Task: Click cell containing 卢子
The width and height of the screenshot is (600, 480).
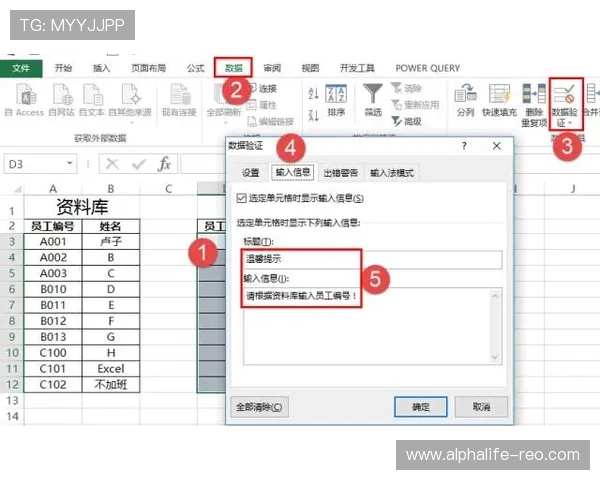Action: click(111, 242)
